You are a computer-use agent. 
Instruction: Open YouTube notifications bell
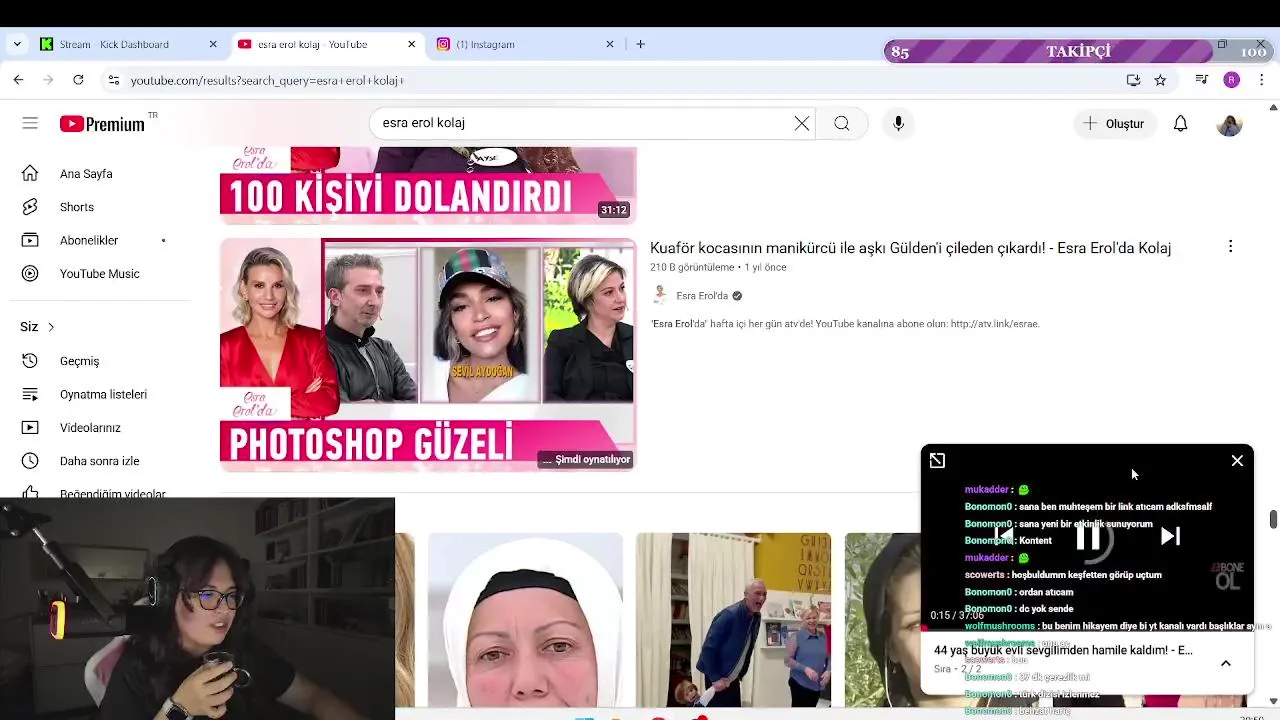pos(1181,123)
